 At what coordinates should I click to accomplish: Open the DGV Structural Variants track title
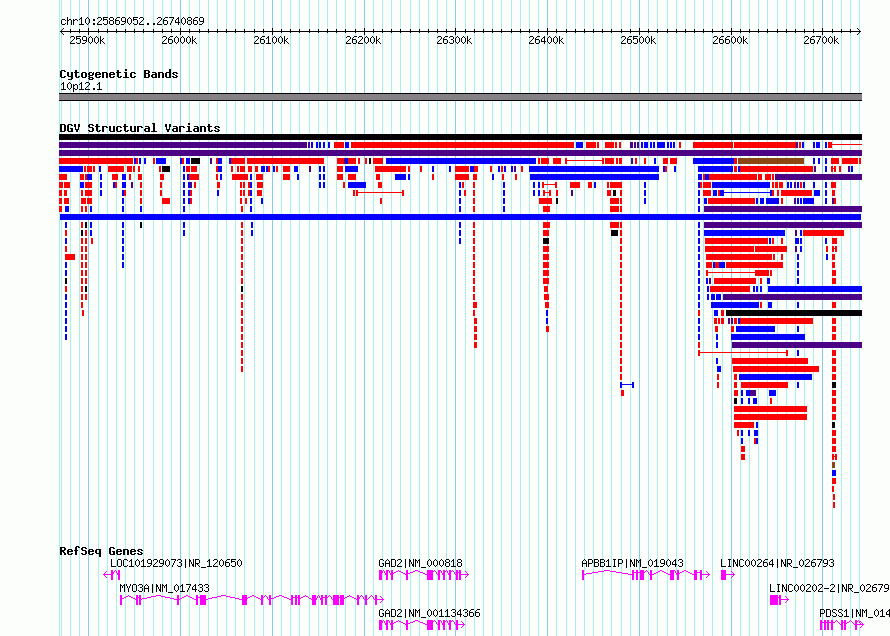tap(140, 128)
